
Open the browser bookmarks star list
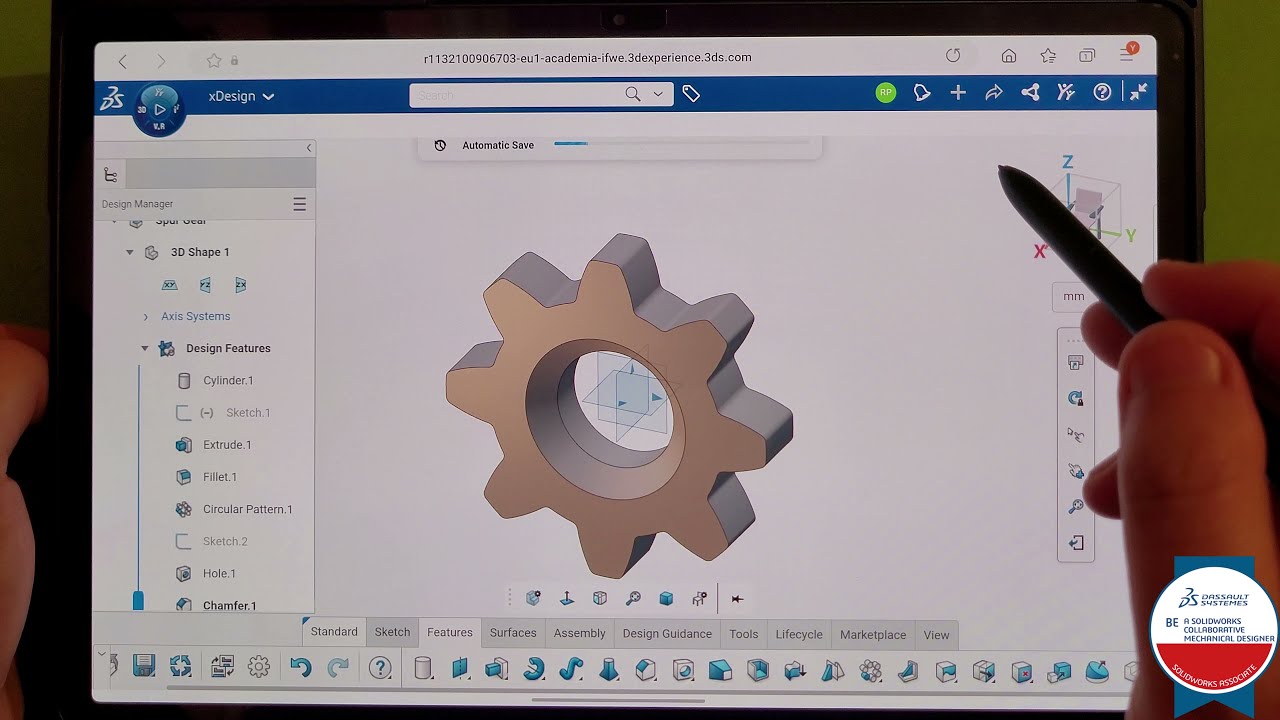(x=1048, y=56)
